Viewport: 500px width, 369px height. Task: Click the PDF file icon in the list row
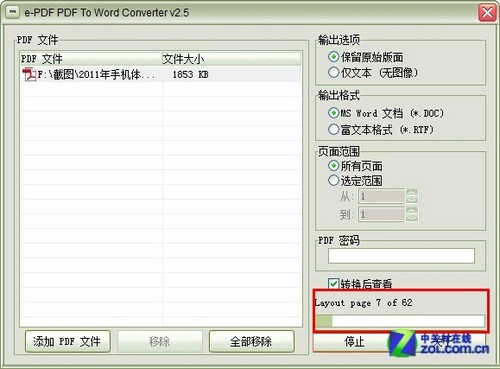pos(29,74)
